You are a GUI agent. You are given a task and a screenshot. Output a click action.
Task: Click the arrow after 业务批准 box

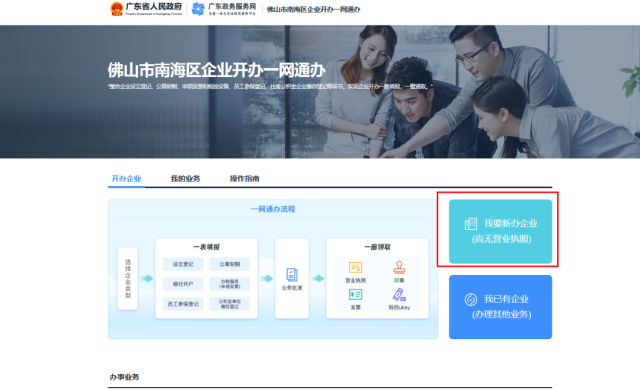318,279
